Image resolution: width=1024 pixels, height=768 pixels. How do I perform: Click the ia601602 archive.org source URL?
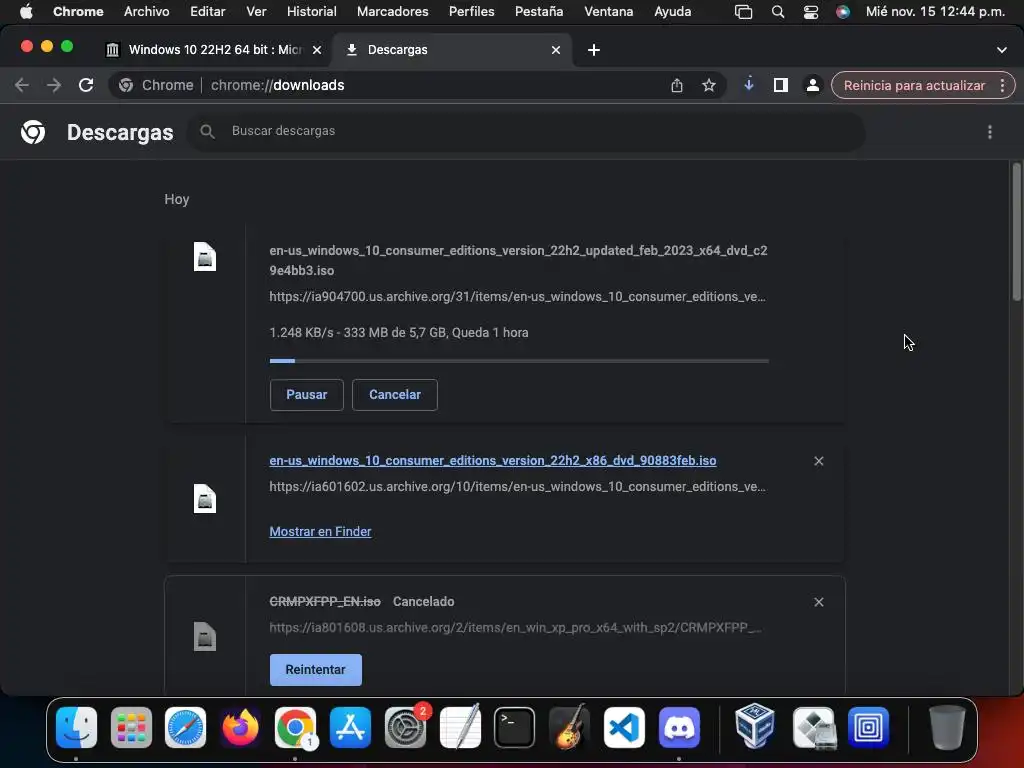[517, 487]
